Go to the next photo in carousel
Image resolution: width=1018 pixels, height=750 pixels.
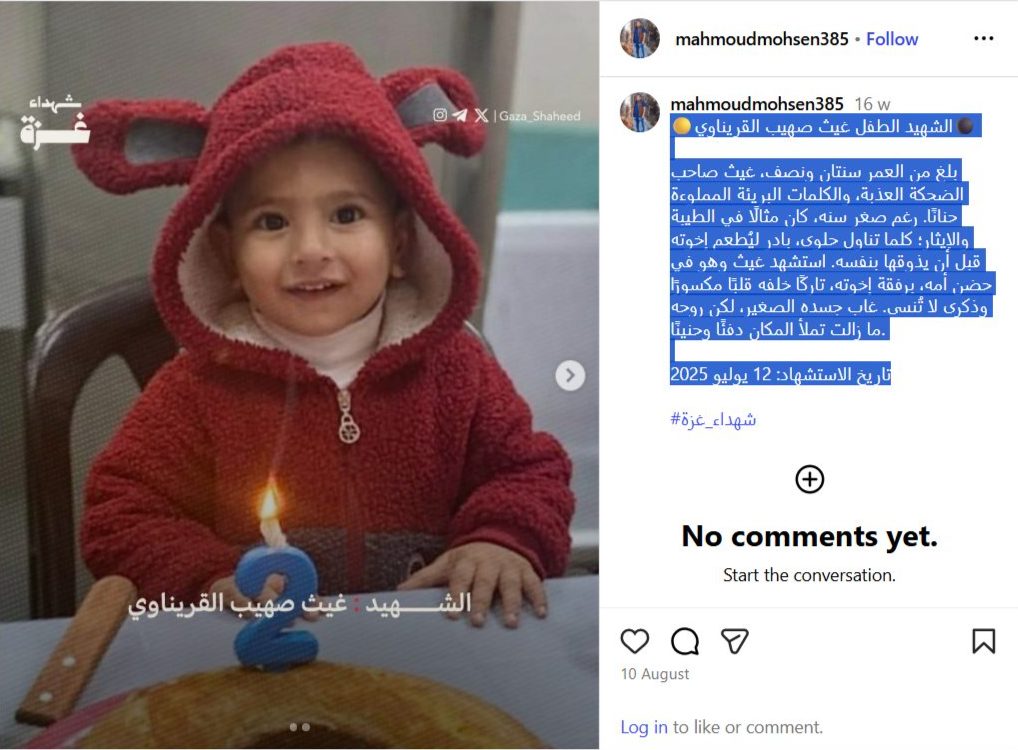569,375
